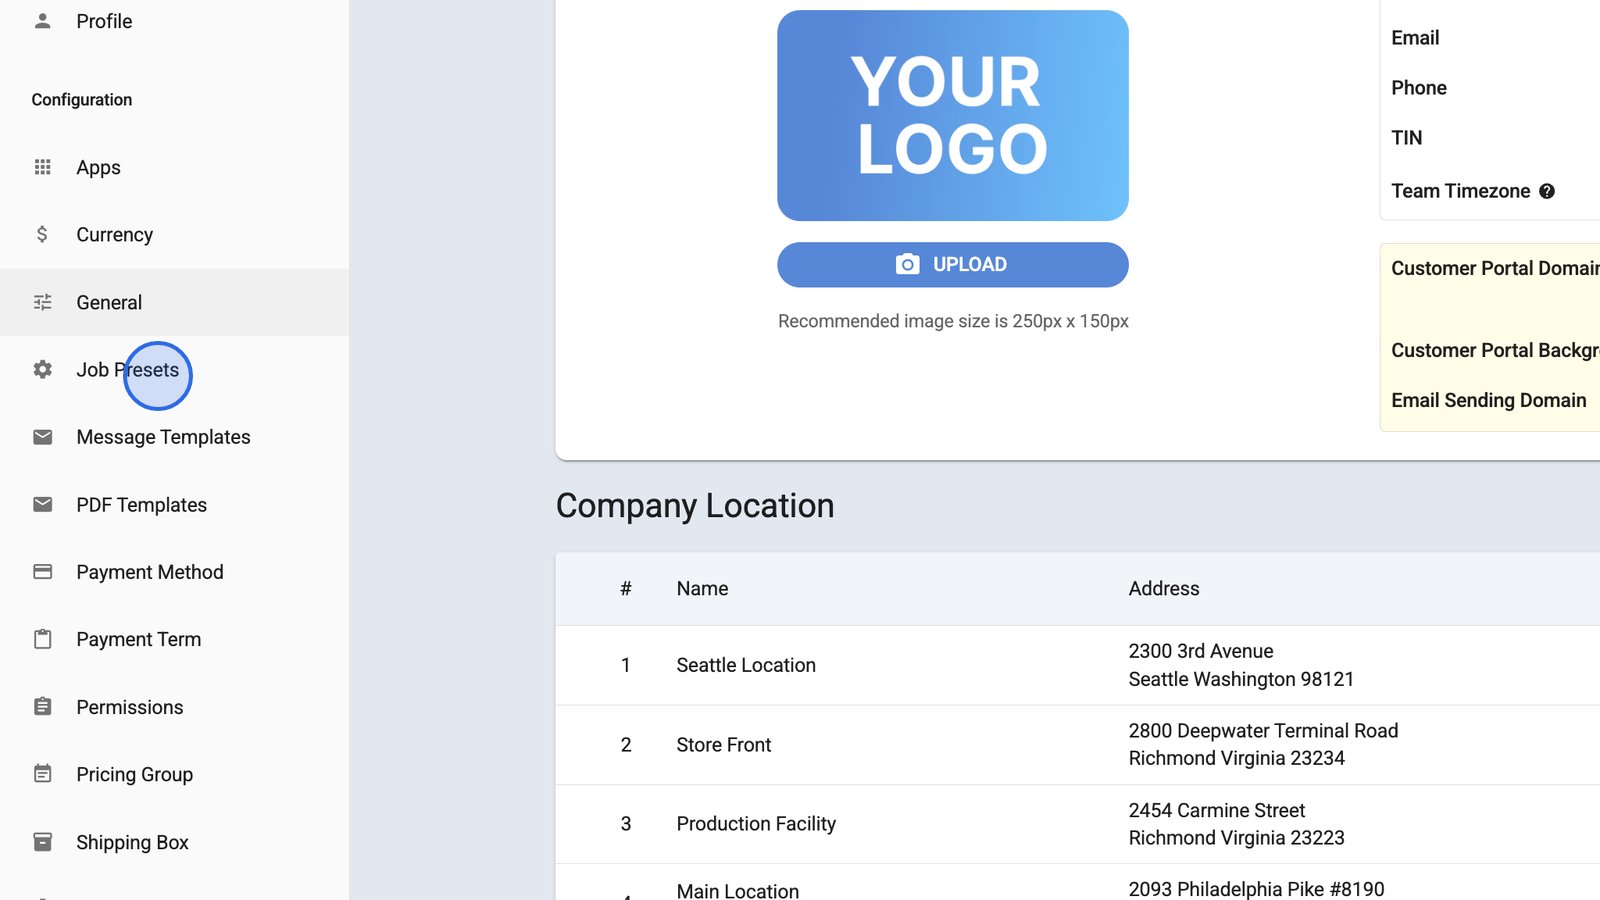Click the Currency dollar sign icon
1600x900 pixels.
(42, 234)
